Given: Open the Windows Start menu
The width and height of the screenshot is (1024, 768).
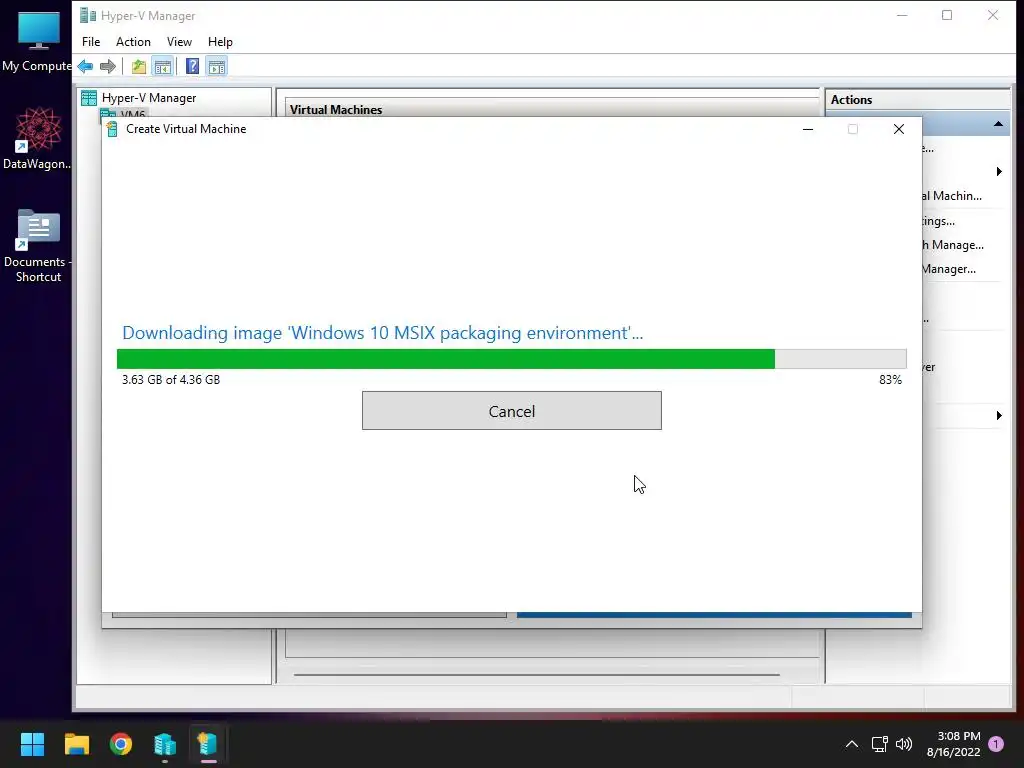Looking at the screenshot, I should [x=32, y=744].
